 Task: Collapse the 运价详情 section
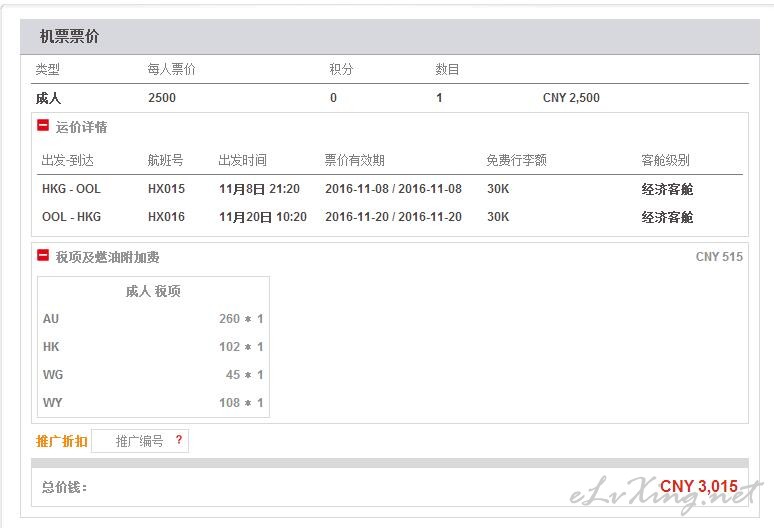[x=43, y=125]
